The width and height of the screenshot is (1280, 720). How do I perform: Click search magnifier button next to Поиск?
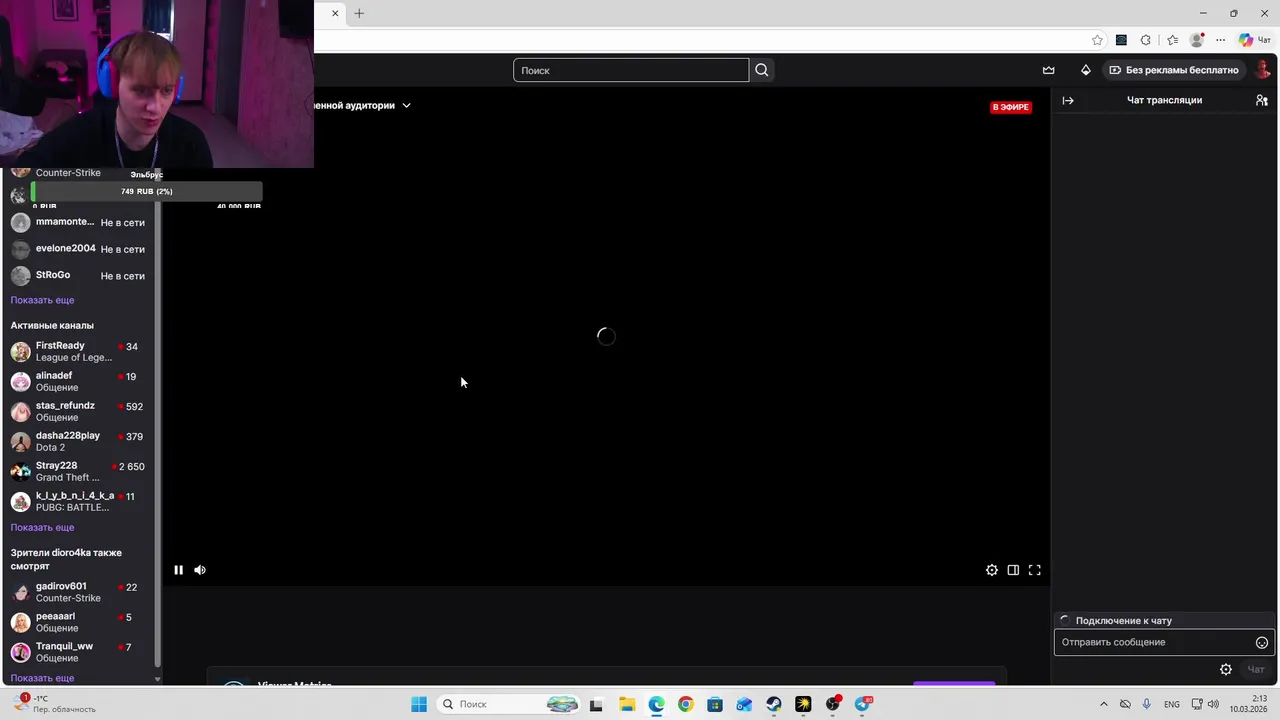coord(762,70)
